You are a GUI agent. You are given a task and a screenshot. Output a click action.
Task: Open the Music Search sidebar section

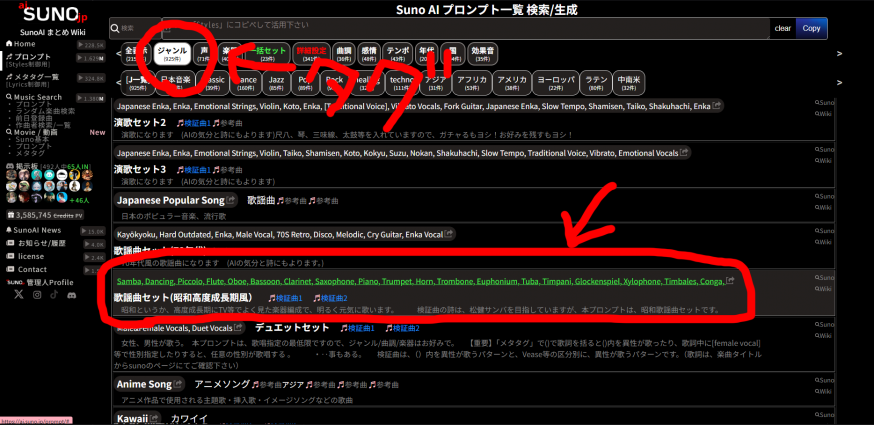point(42,97)
